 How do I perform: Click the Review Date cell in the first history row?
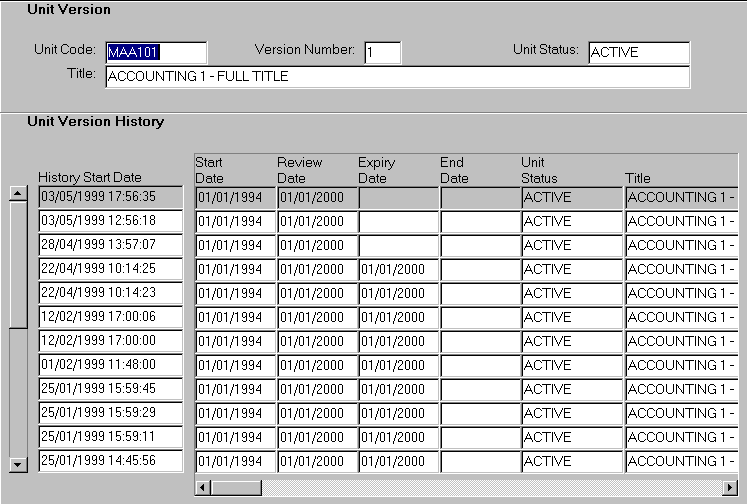pyautogui.click(x=316, y=197)
